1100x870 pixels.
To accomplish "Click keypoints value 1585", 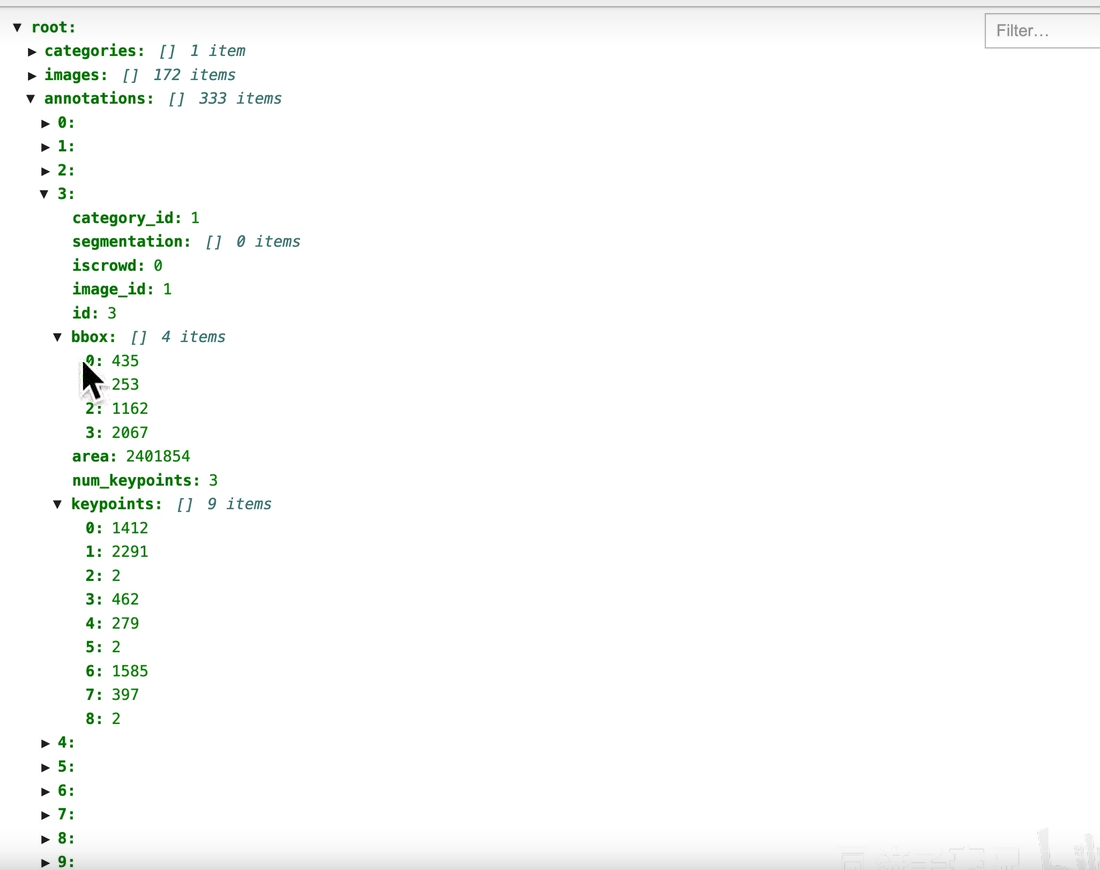I will point(130,671).
